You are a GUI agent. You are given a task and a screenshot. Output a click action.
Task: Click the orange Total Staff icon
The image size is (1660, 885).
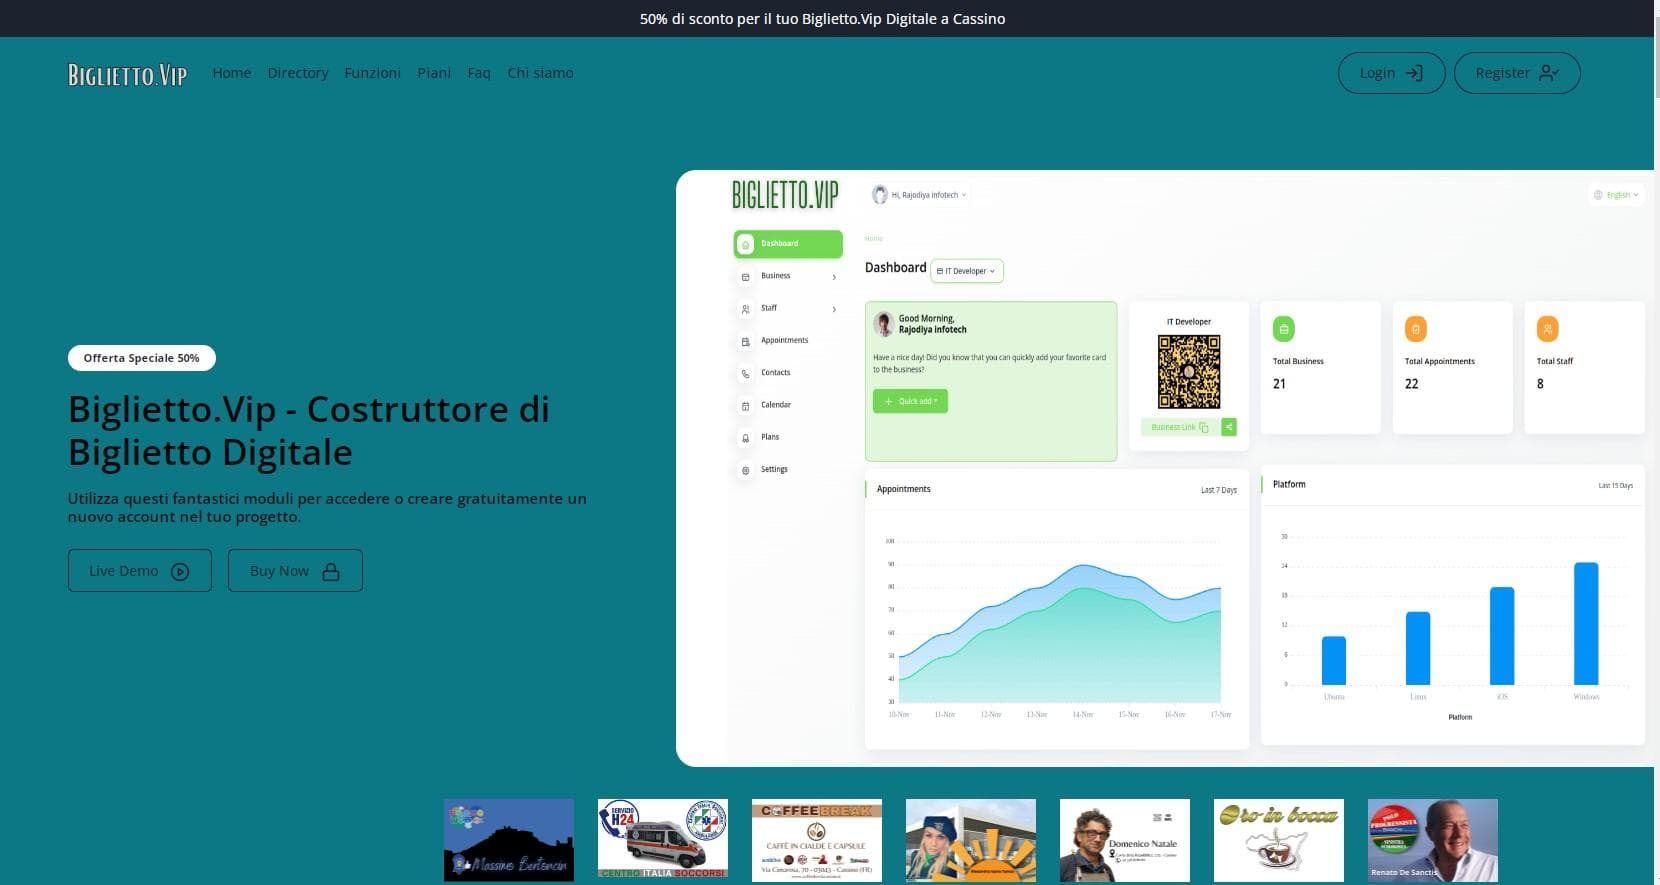(x=1547, y=329)
